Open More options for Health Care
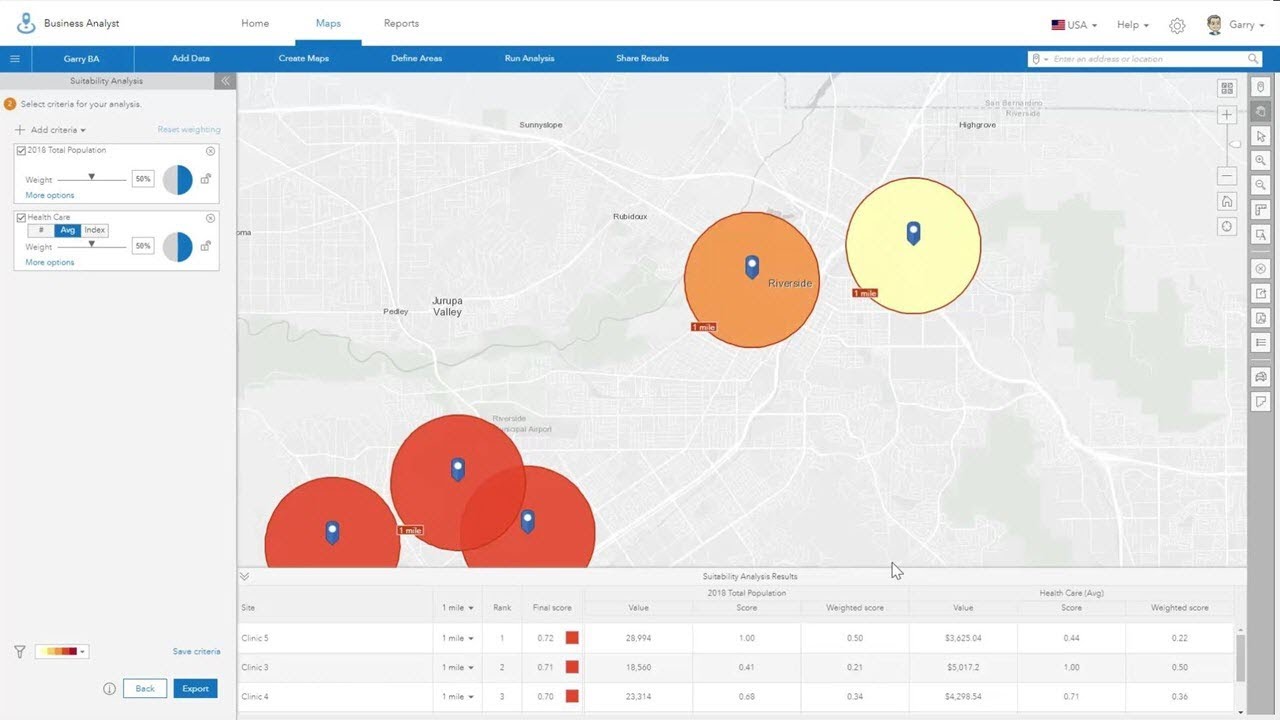The width and height of the screenshot is (1280, 720). tap(50, 263)
